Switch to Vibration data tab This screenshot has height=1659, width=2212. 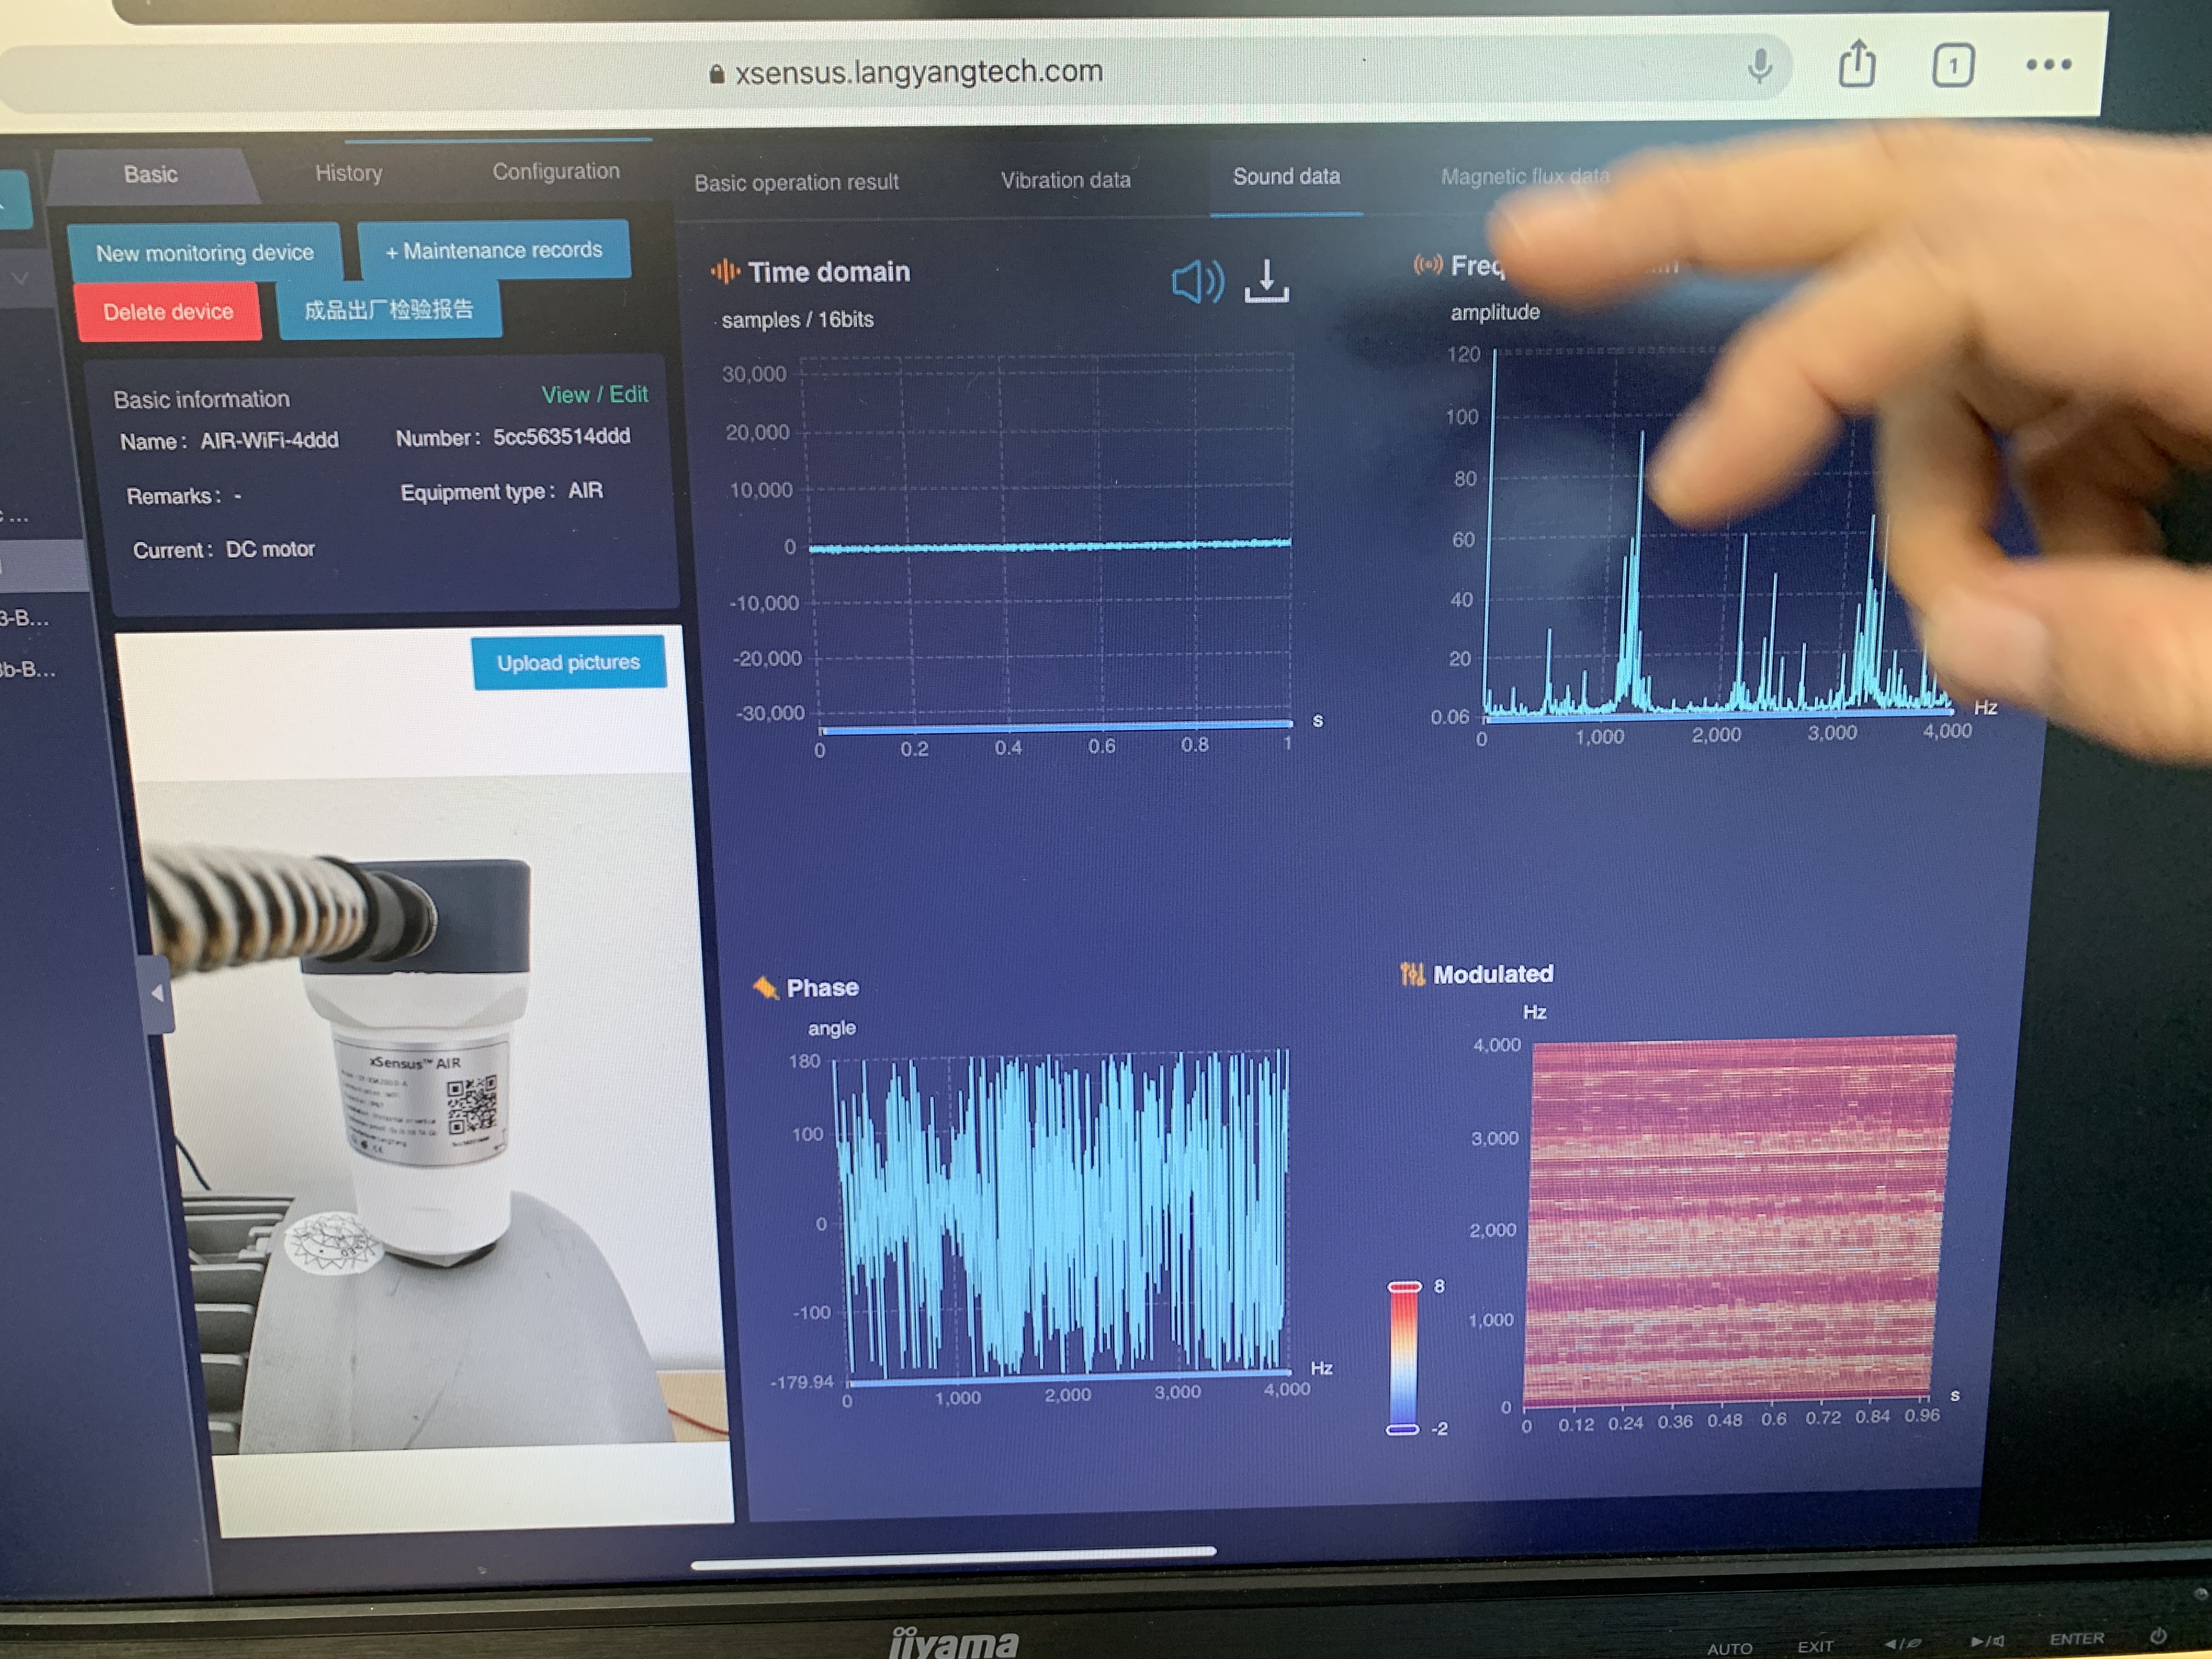pos(1065,180)
